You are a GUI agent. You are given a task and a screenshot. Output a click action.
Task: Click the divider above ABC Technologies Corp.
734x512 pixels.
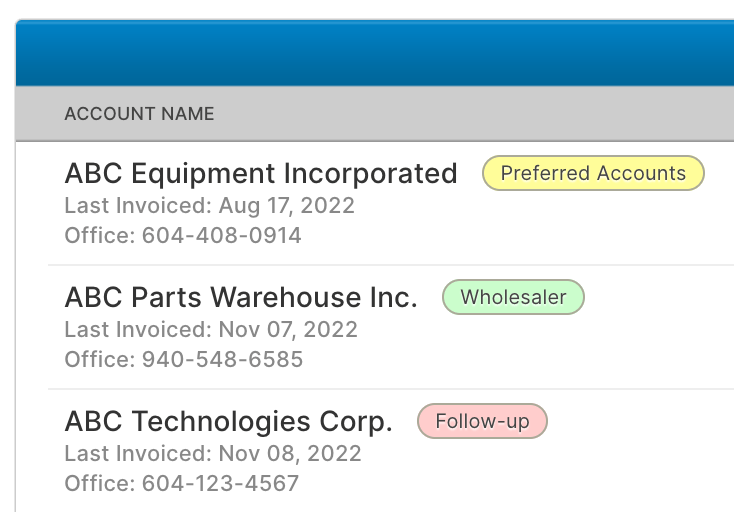390,389
